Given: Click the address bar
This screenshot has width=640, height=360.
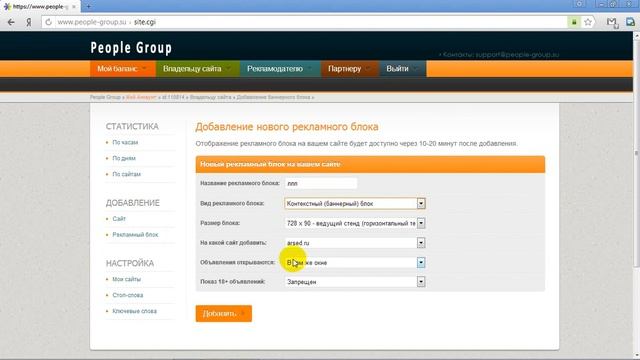Looking at the screenshot, I should click(304, 22).
